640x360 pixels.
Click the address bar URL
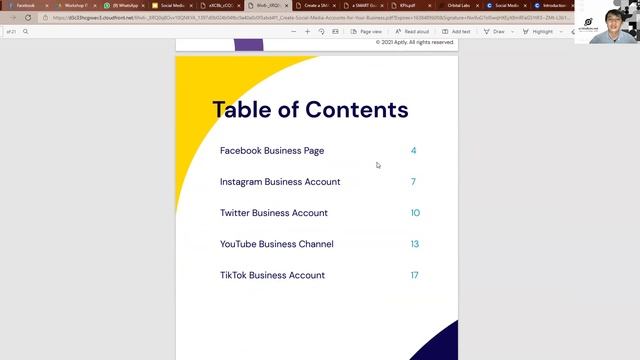click(310, 18)
